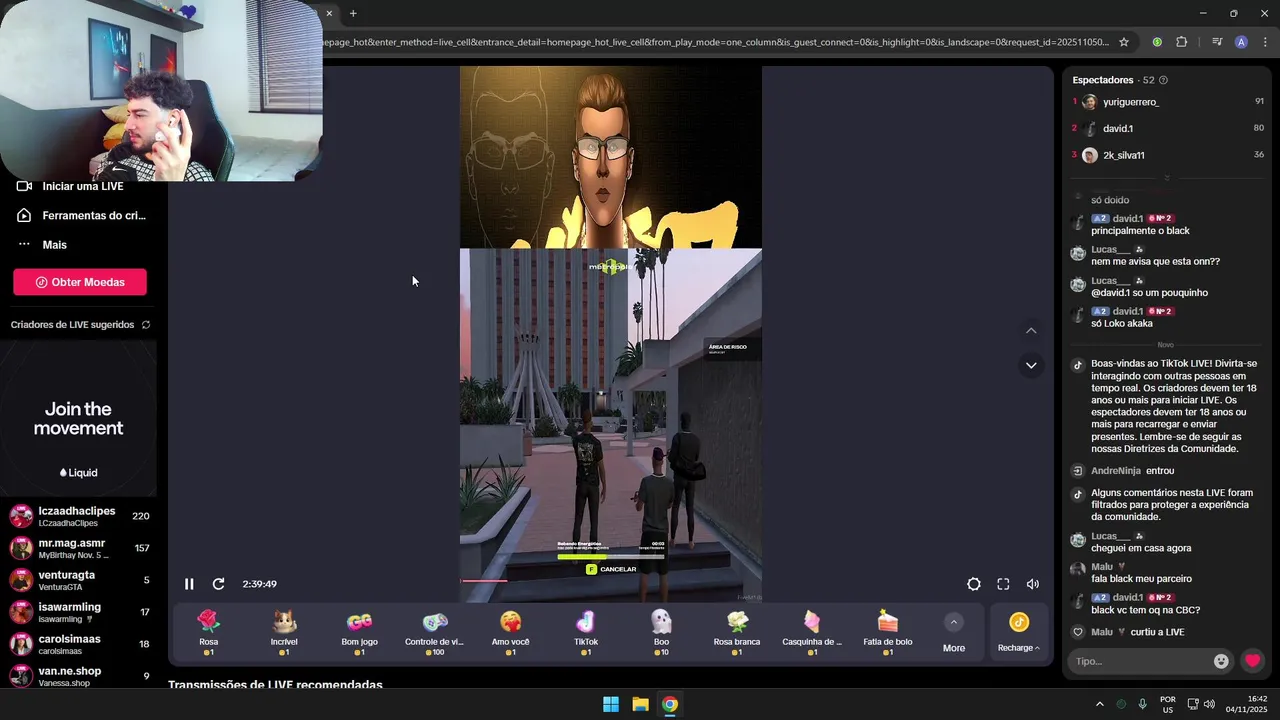This screenshot has width=1280, height=720.
Task: Open the POR US language switcher
Action: pos(1167,704)
